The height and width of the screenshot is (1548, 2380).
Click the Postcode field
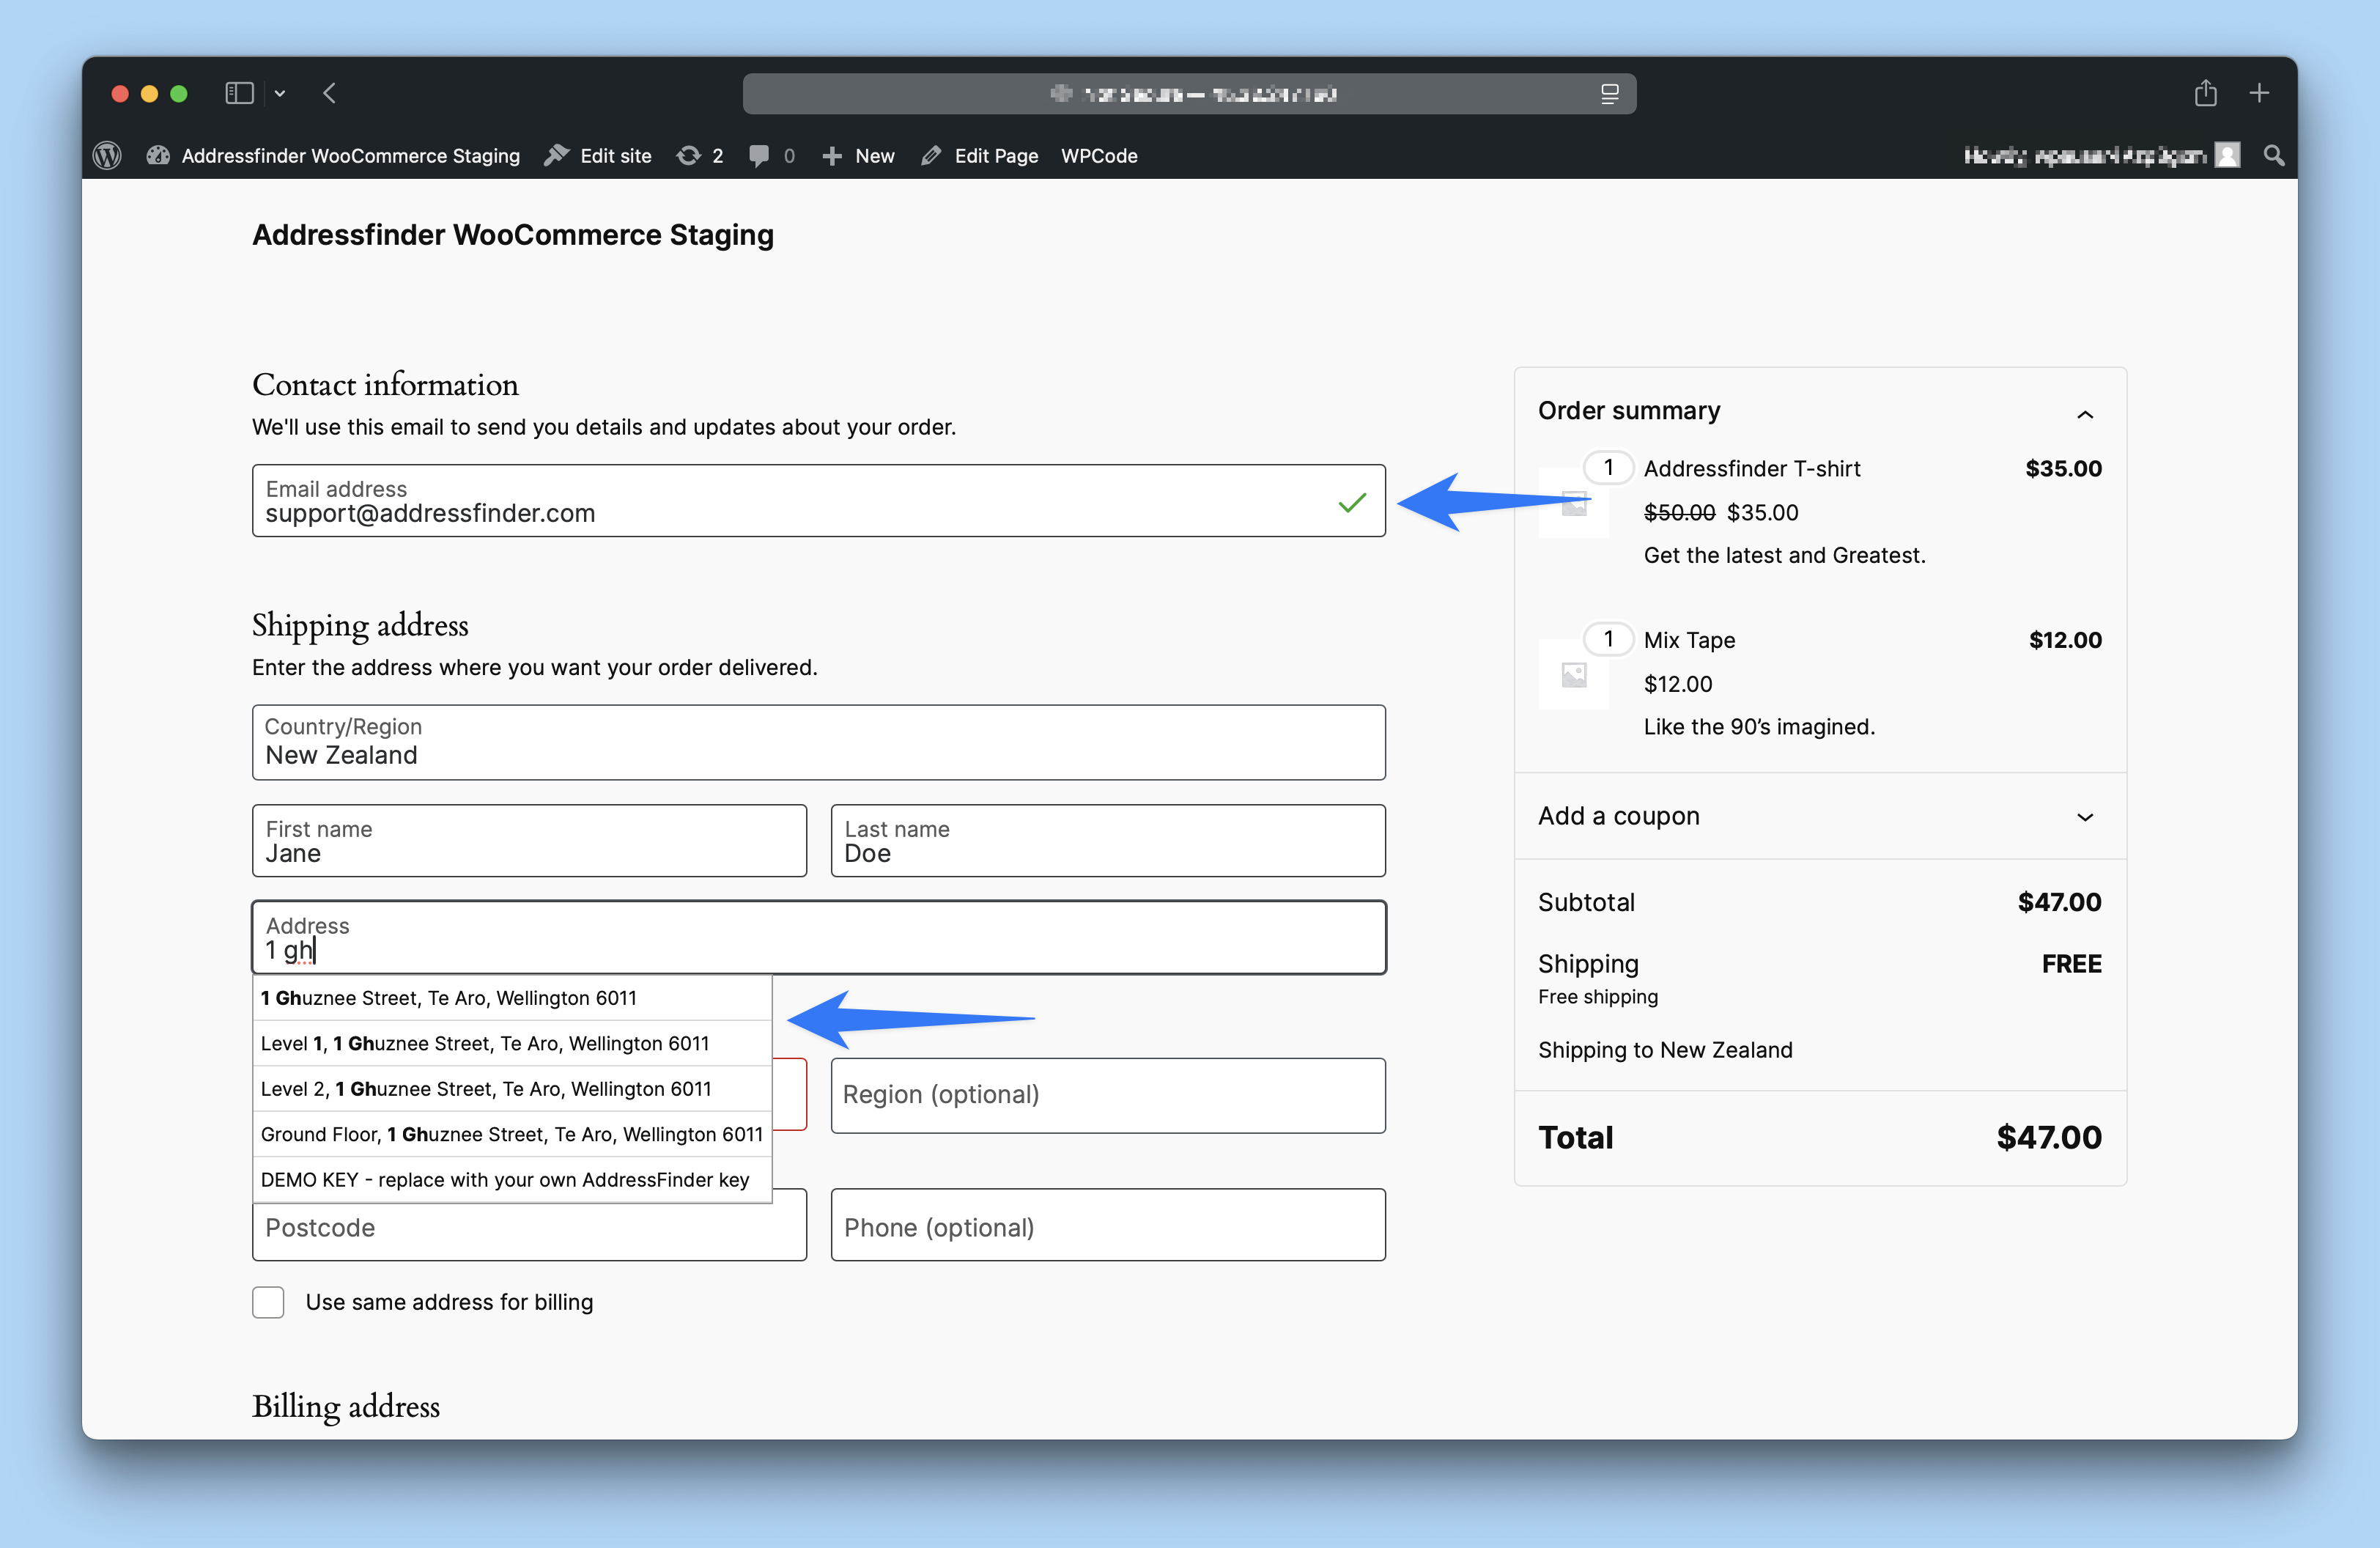coord(529,1229)
